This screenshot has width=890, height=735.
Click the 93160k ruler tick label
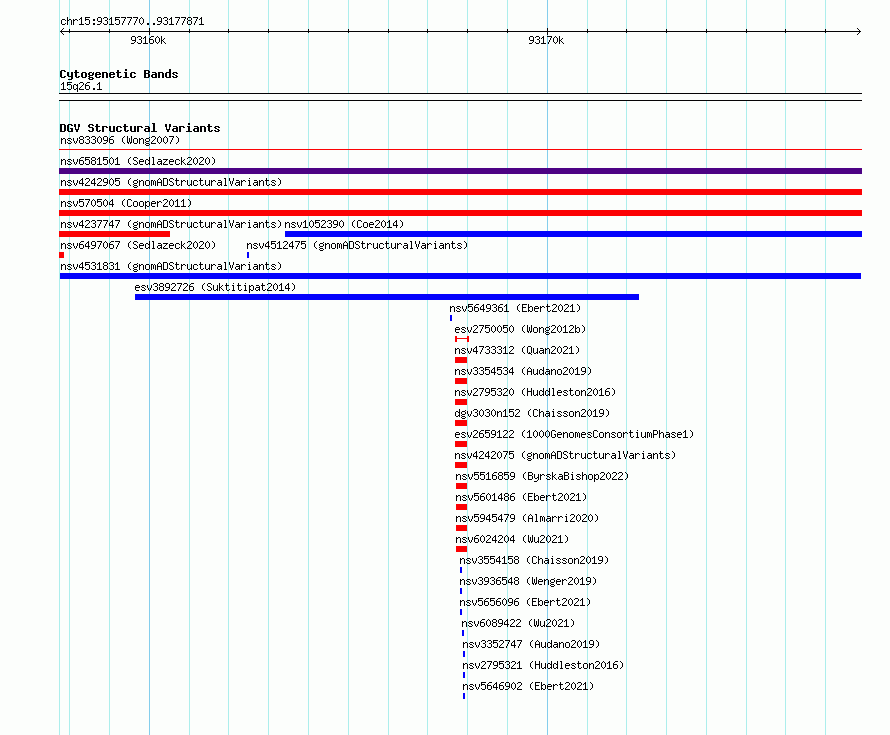pyautogui.click(x=148, y=40)
